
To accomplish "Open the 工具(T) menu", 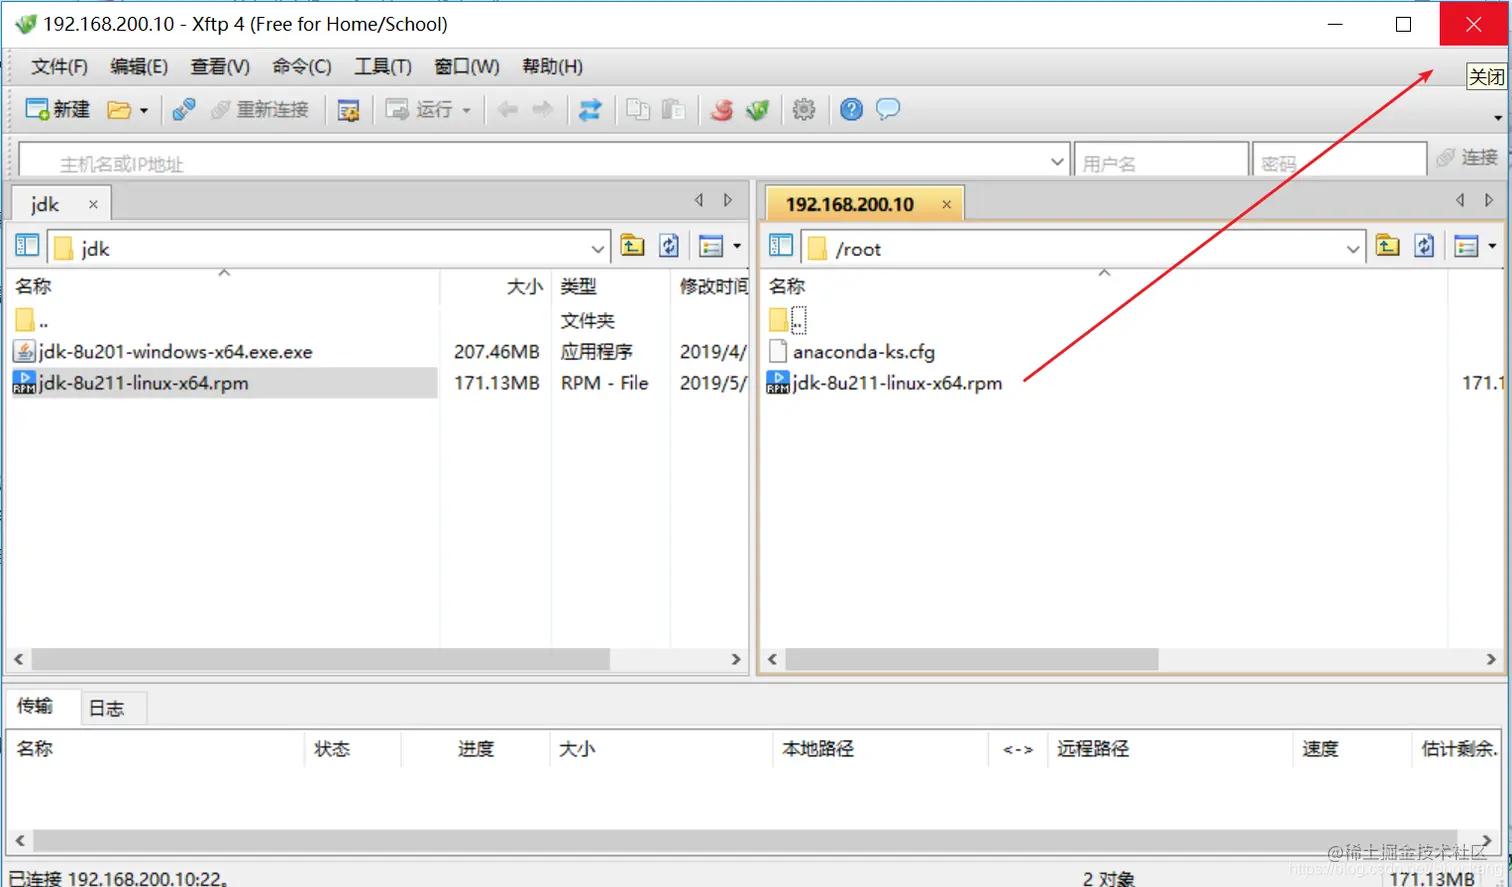I will point(383,67).
